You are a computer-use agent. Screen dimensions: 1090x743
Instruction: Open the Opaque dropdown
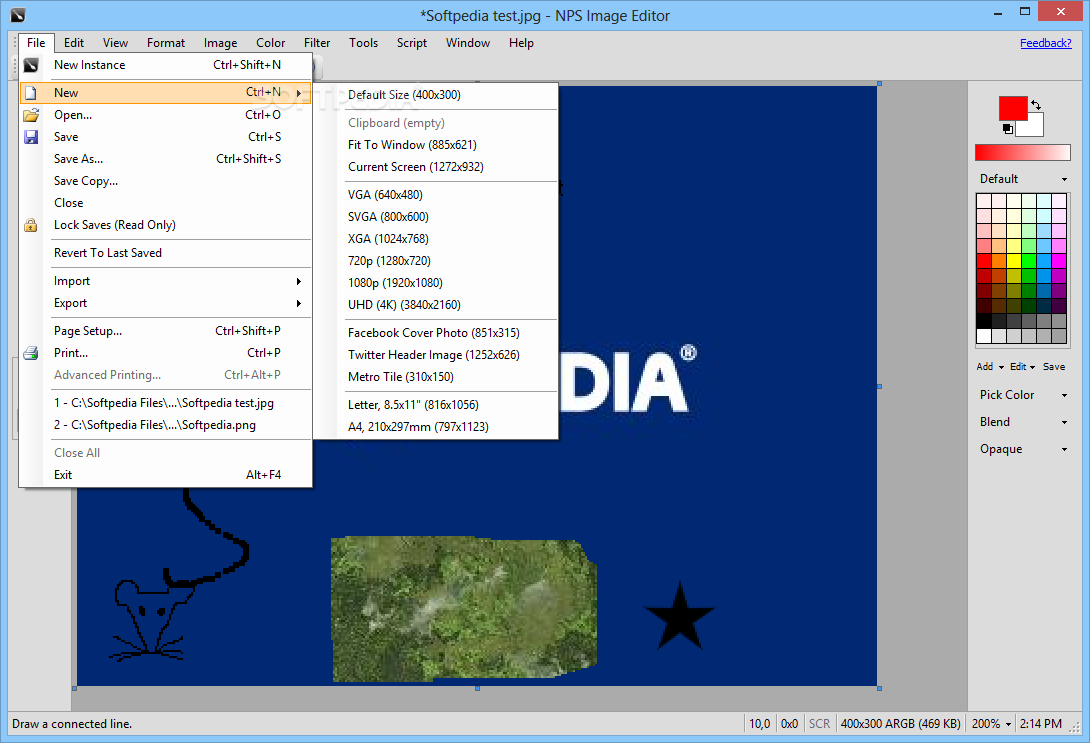(x=1023, y=449)
